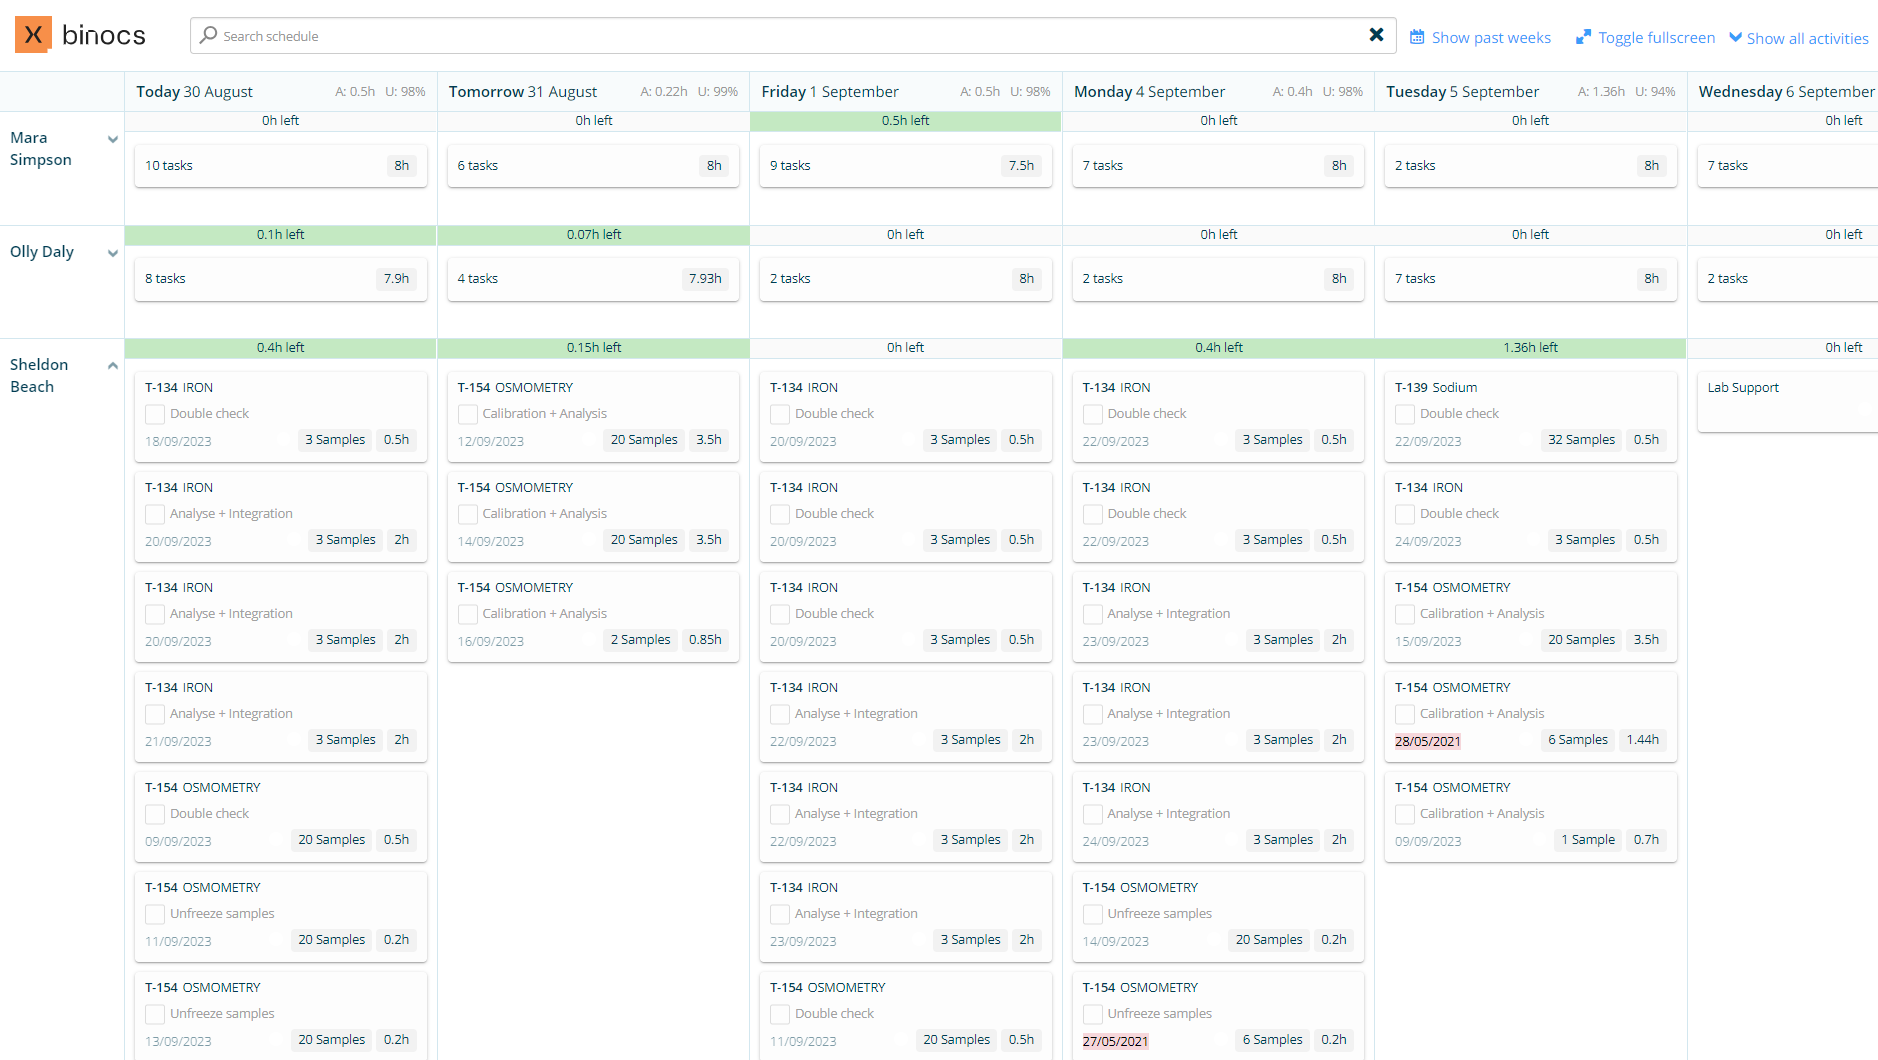Select the Today 30 August column header
Screen dimensions: 1878x1060
pyautogui.click(x=281, y=91)
